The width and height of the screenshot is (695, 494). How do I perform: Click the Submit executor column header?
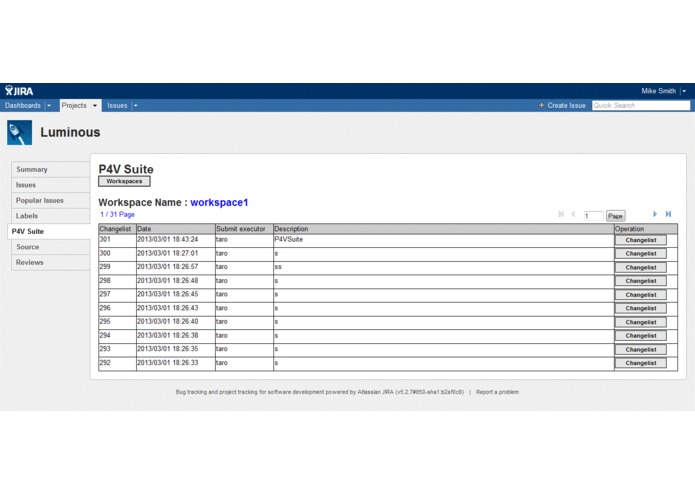tap(244, 229)
